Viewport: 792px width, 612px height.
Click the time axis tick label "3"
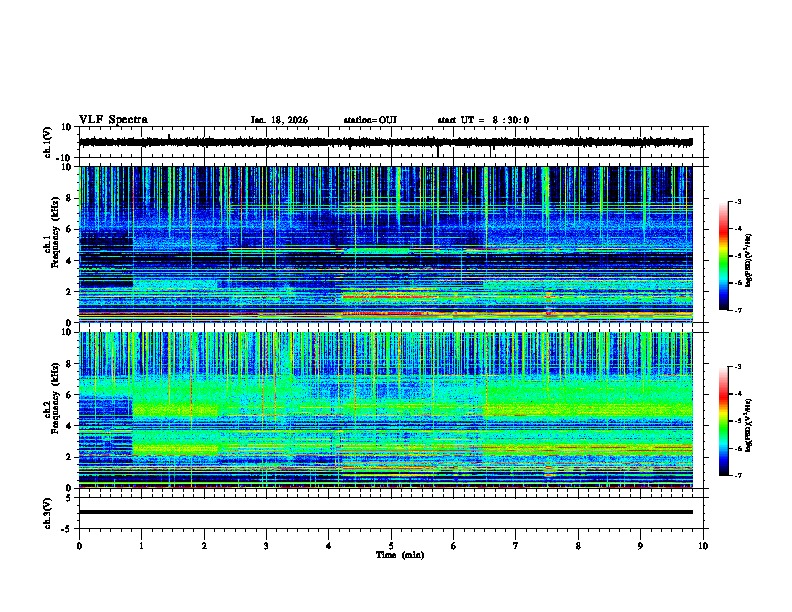[x=266, y=546]
